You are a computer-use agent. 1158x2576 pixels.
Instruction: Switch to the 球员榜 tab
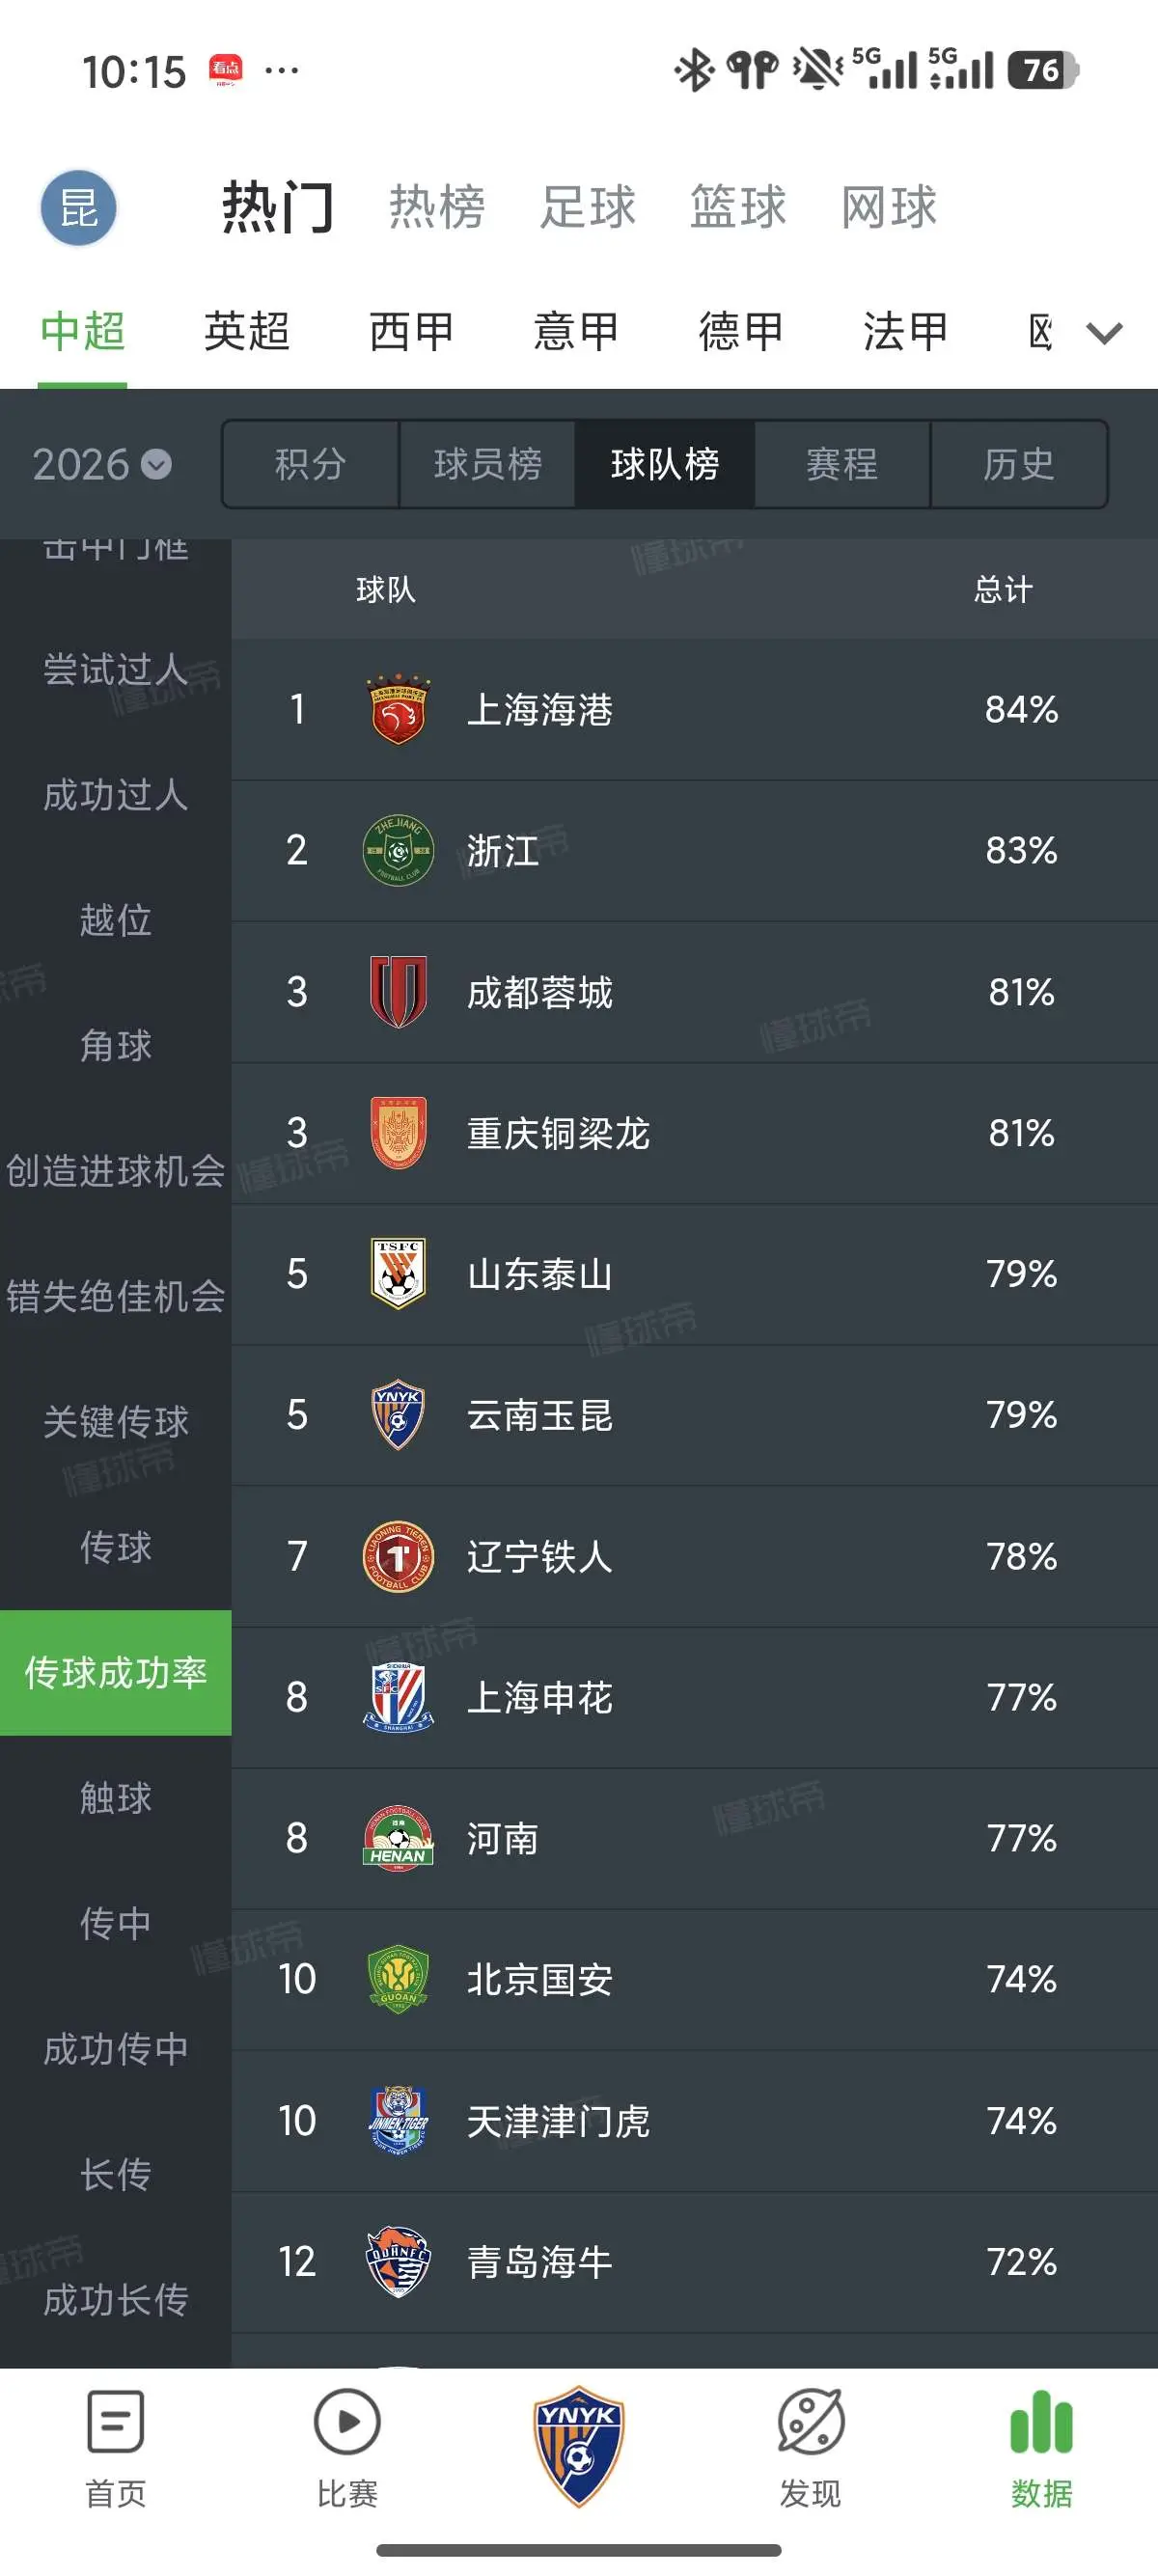[x=487, y=464]
